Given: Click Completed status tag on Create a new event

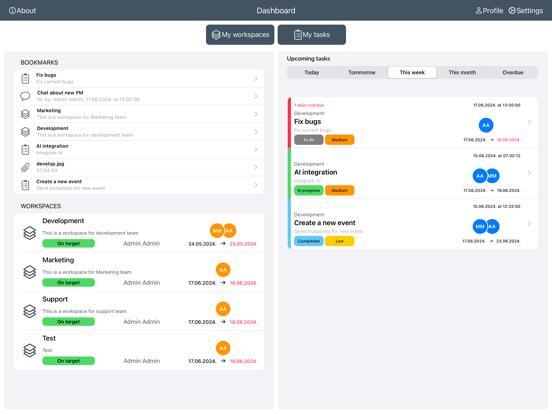Looking at the screenshot, I should pyautogui.click(x=309, y=241).
